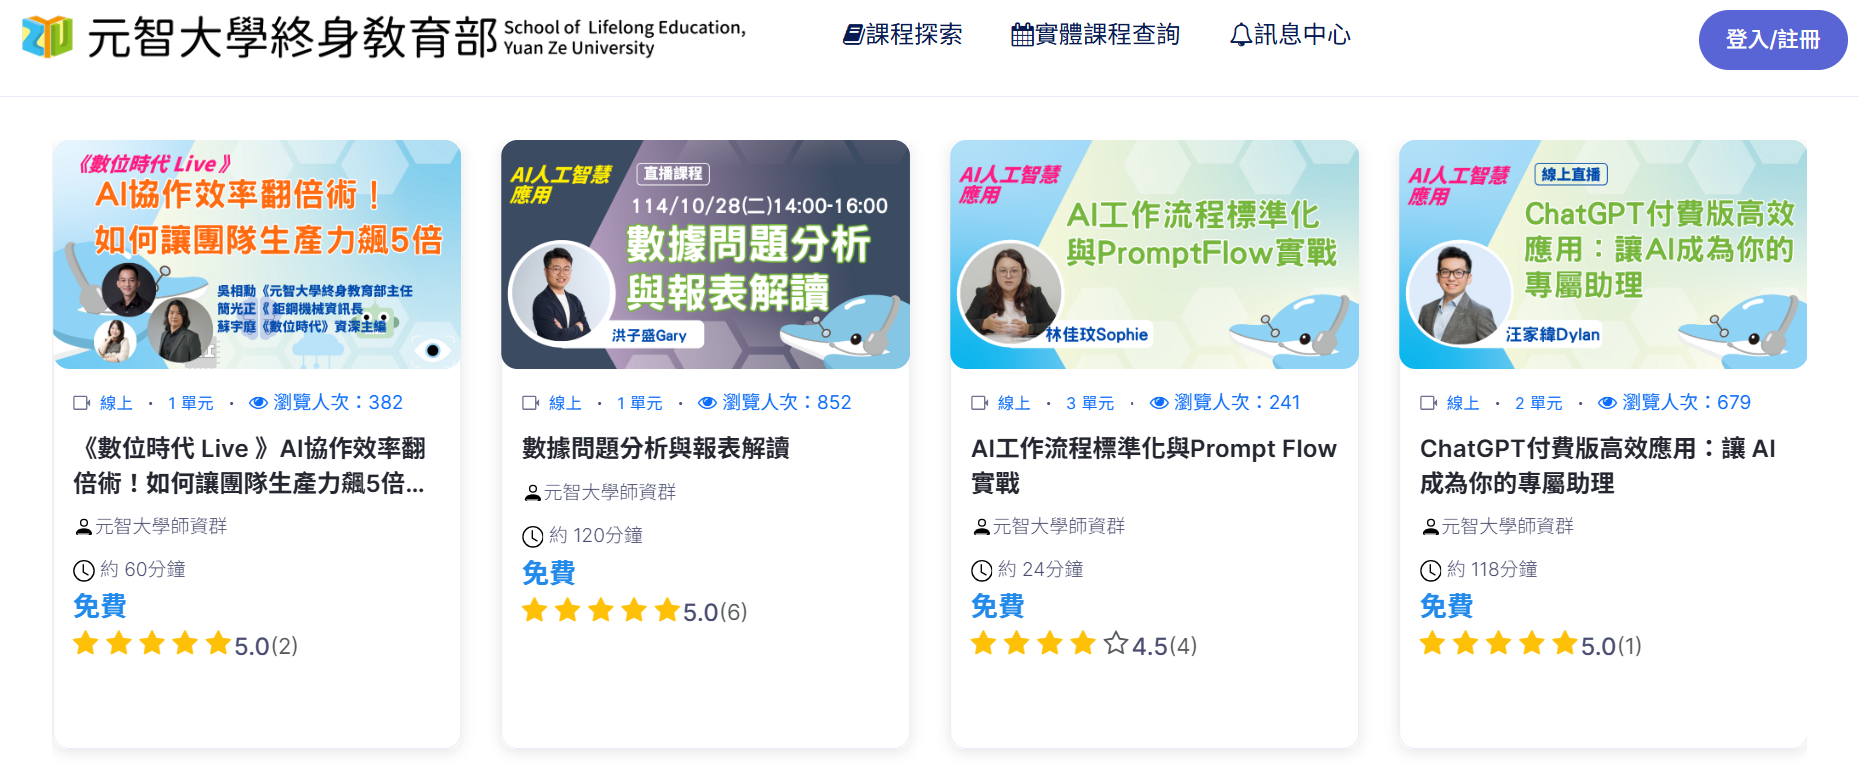Open 數據問題分析與報表解讀 title link
The height and width of the screenshot is (771, 1859).
click(x=656, y=448)
